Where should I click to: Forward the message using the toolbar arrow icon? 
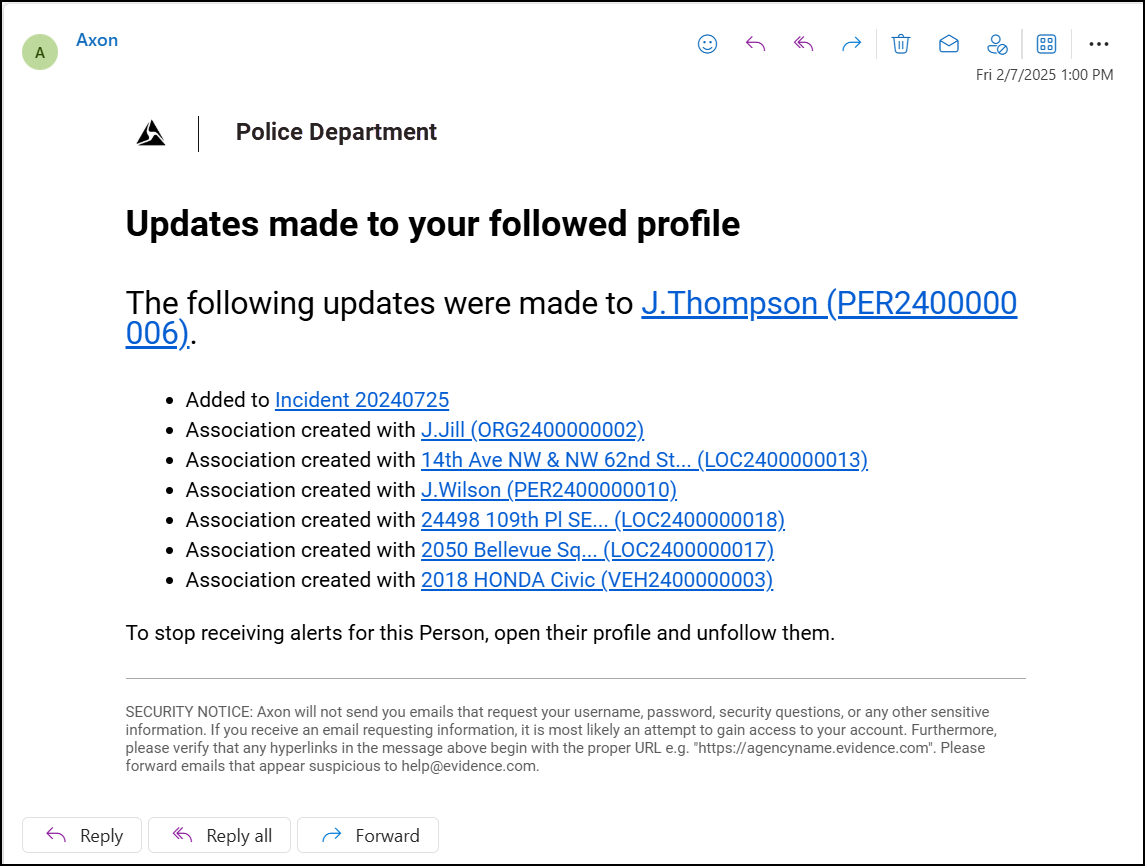tap(851, 44)
